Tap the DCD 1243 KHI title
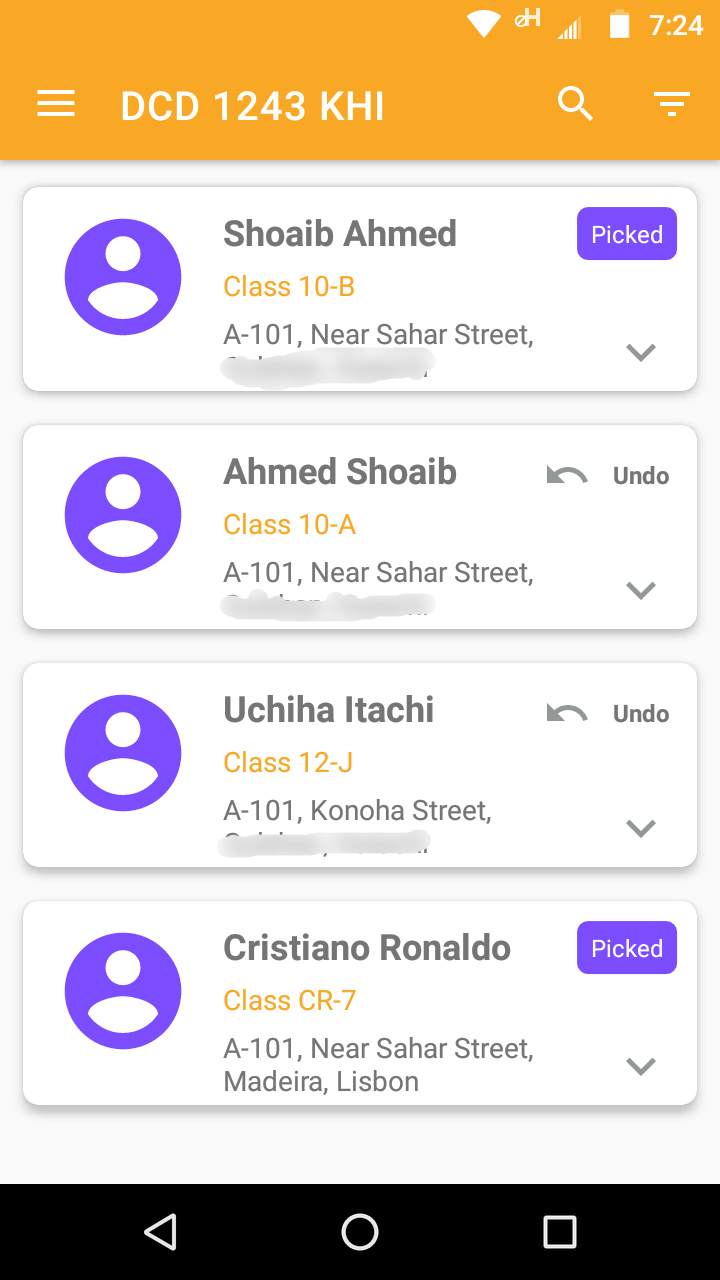This screenshot has width=720, height=1280. pos(253,106)
